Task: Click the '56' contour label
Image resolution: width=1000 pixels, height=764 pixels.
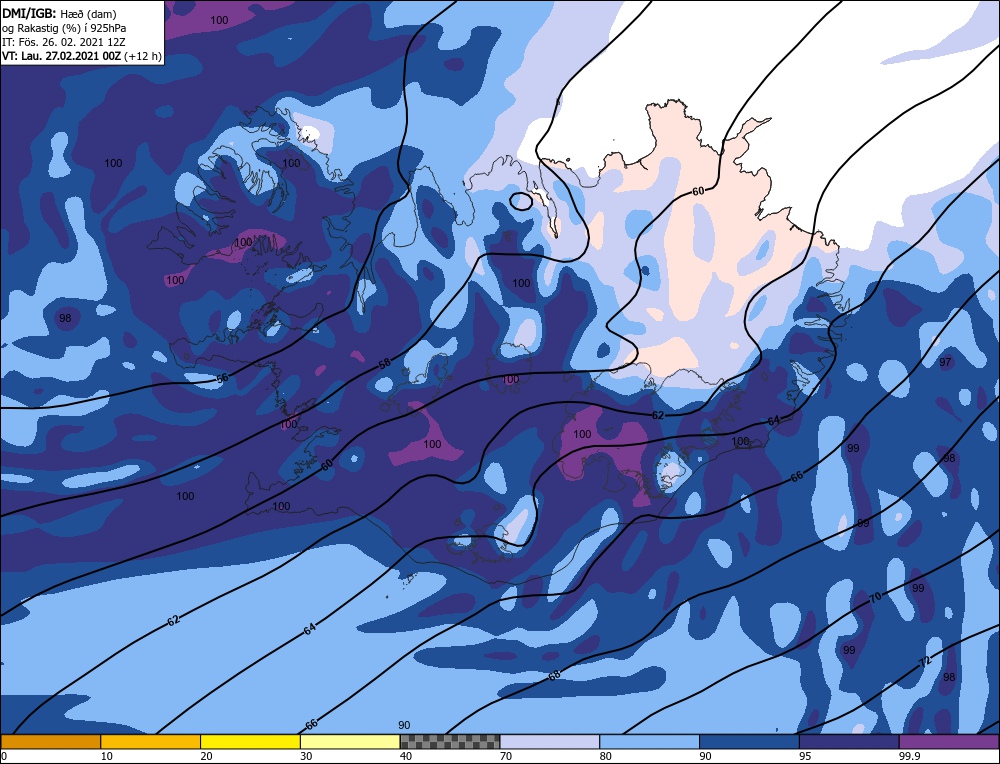Action: (222, 378)
